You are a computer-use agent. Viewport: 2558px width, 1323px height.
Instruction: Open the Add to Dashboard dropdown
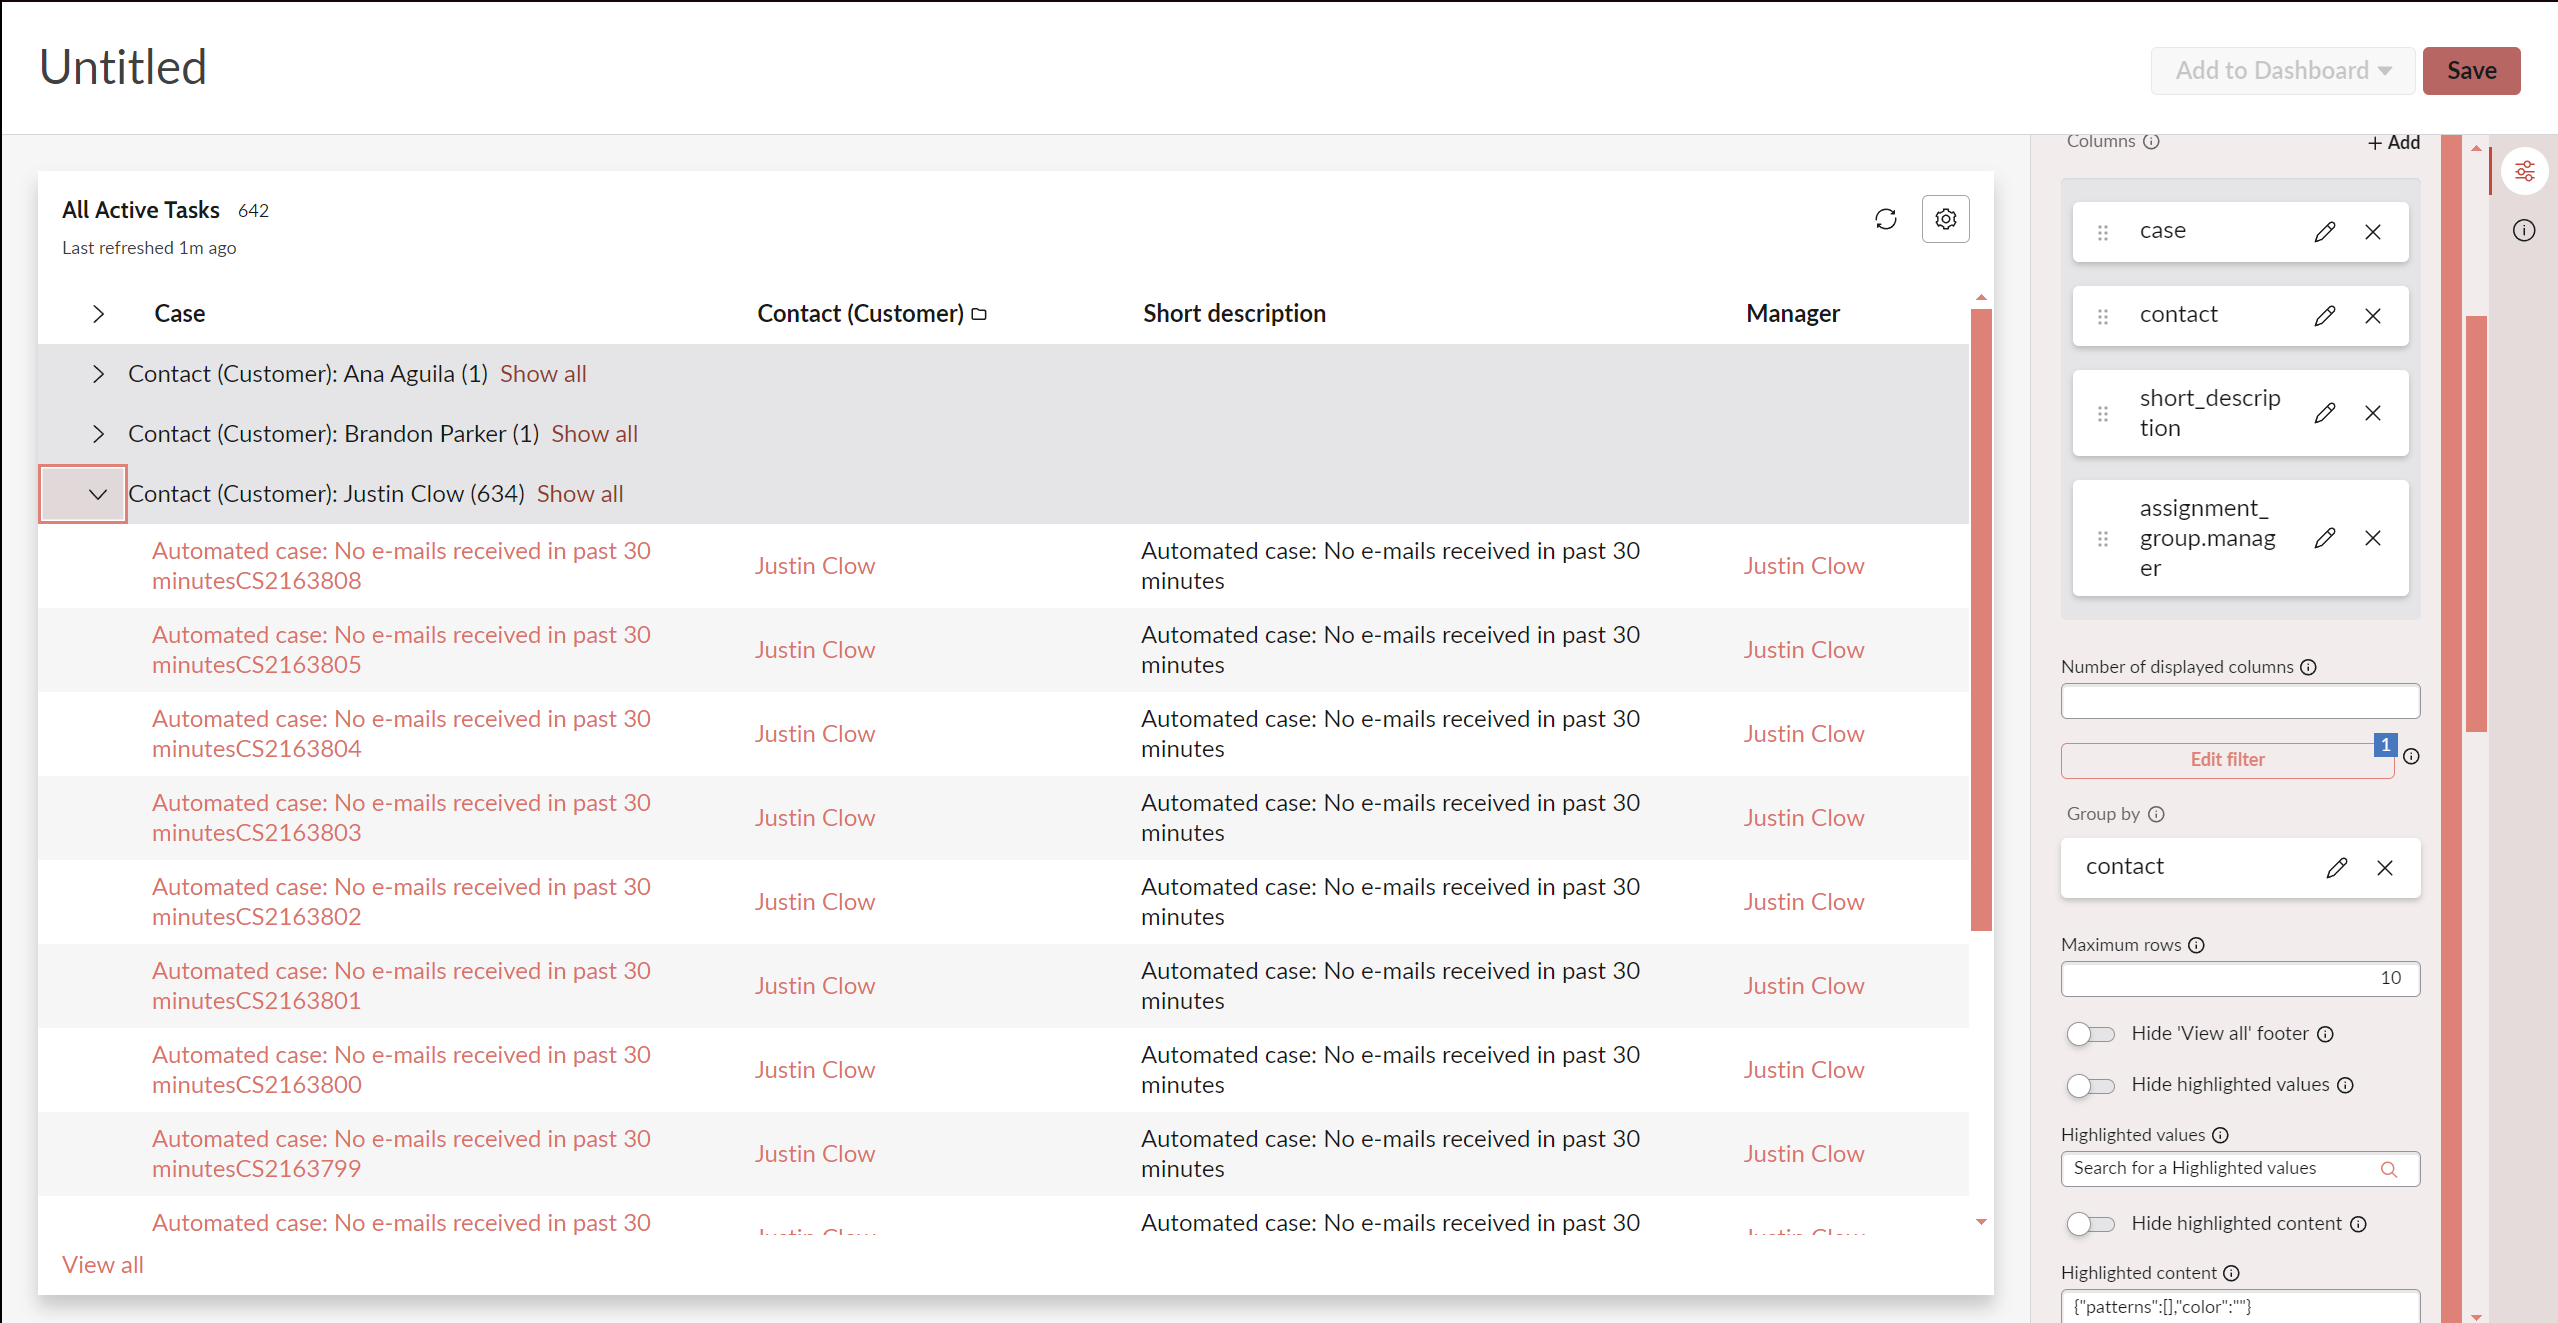tap(2282, 71)
